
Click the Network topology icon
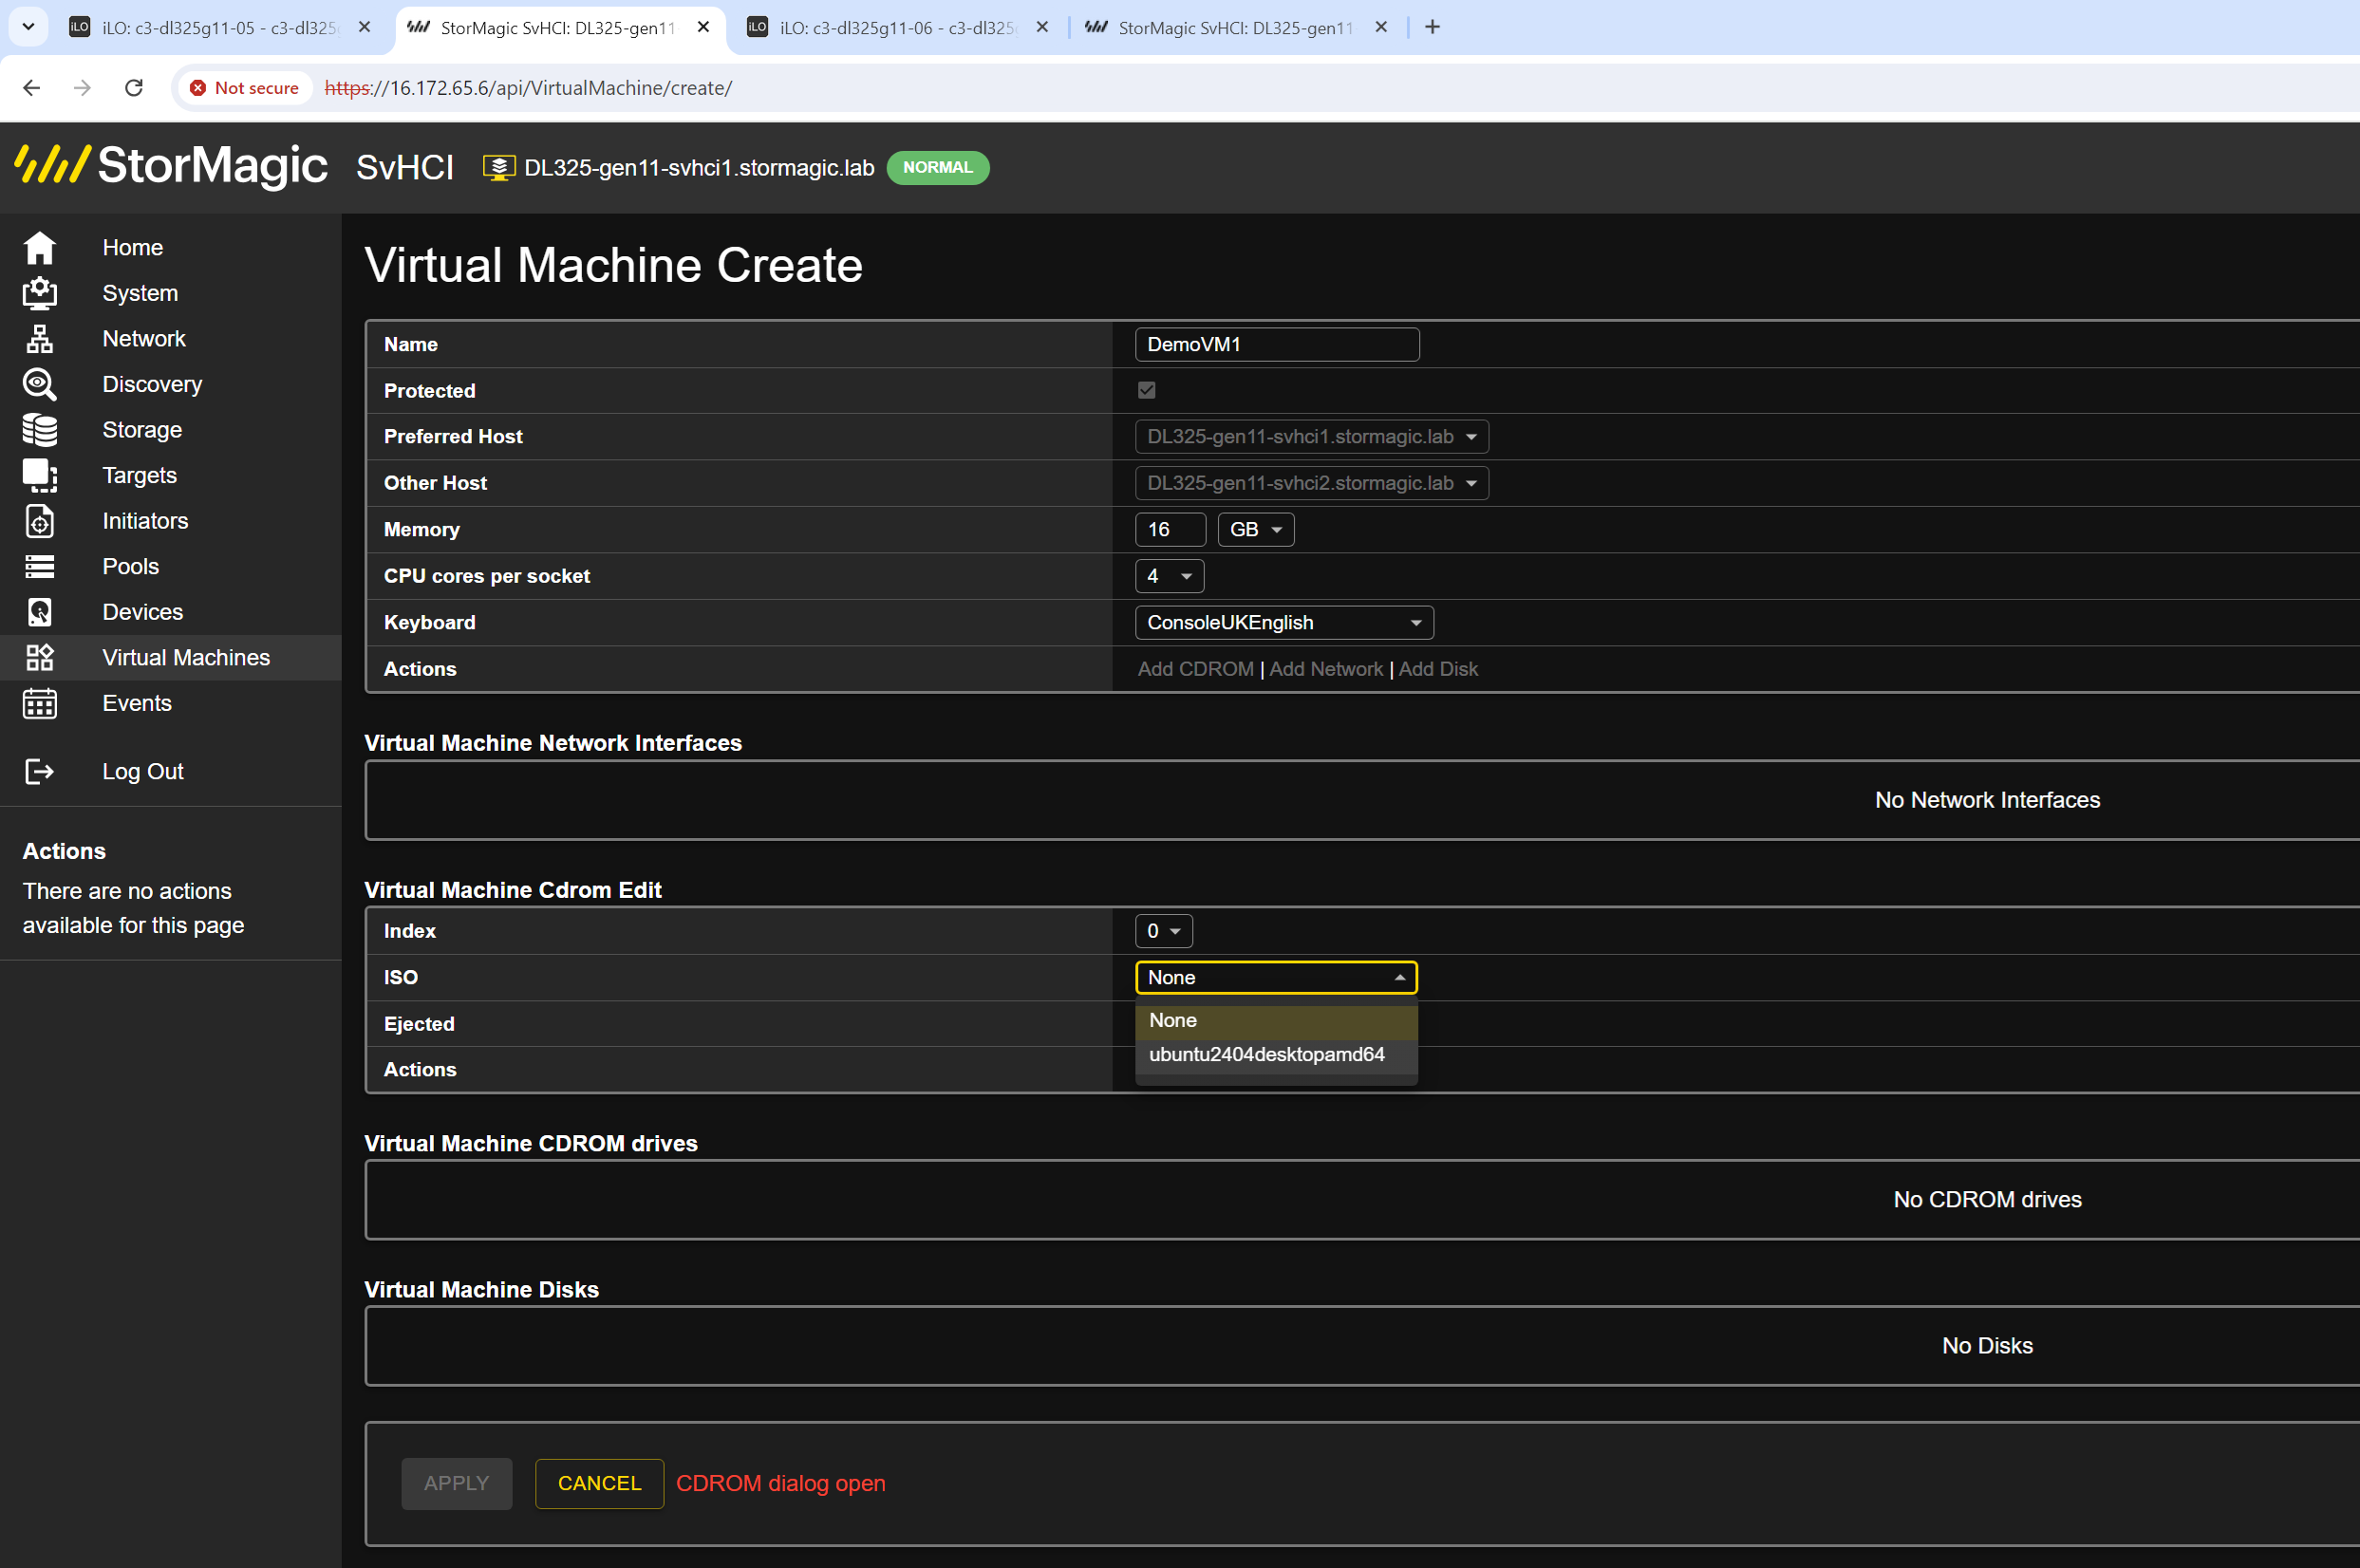point(40,339)
